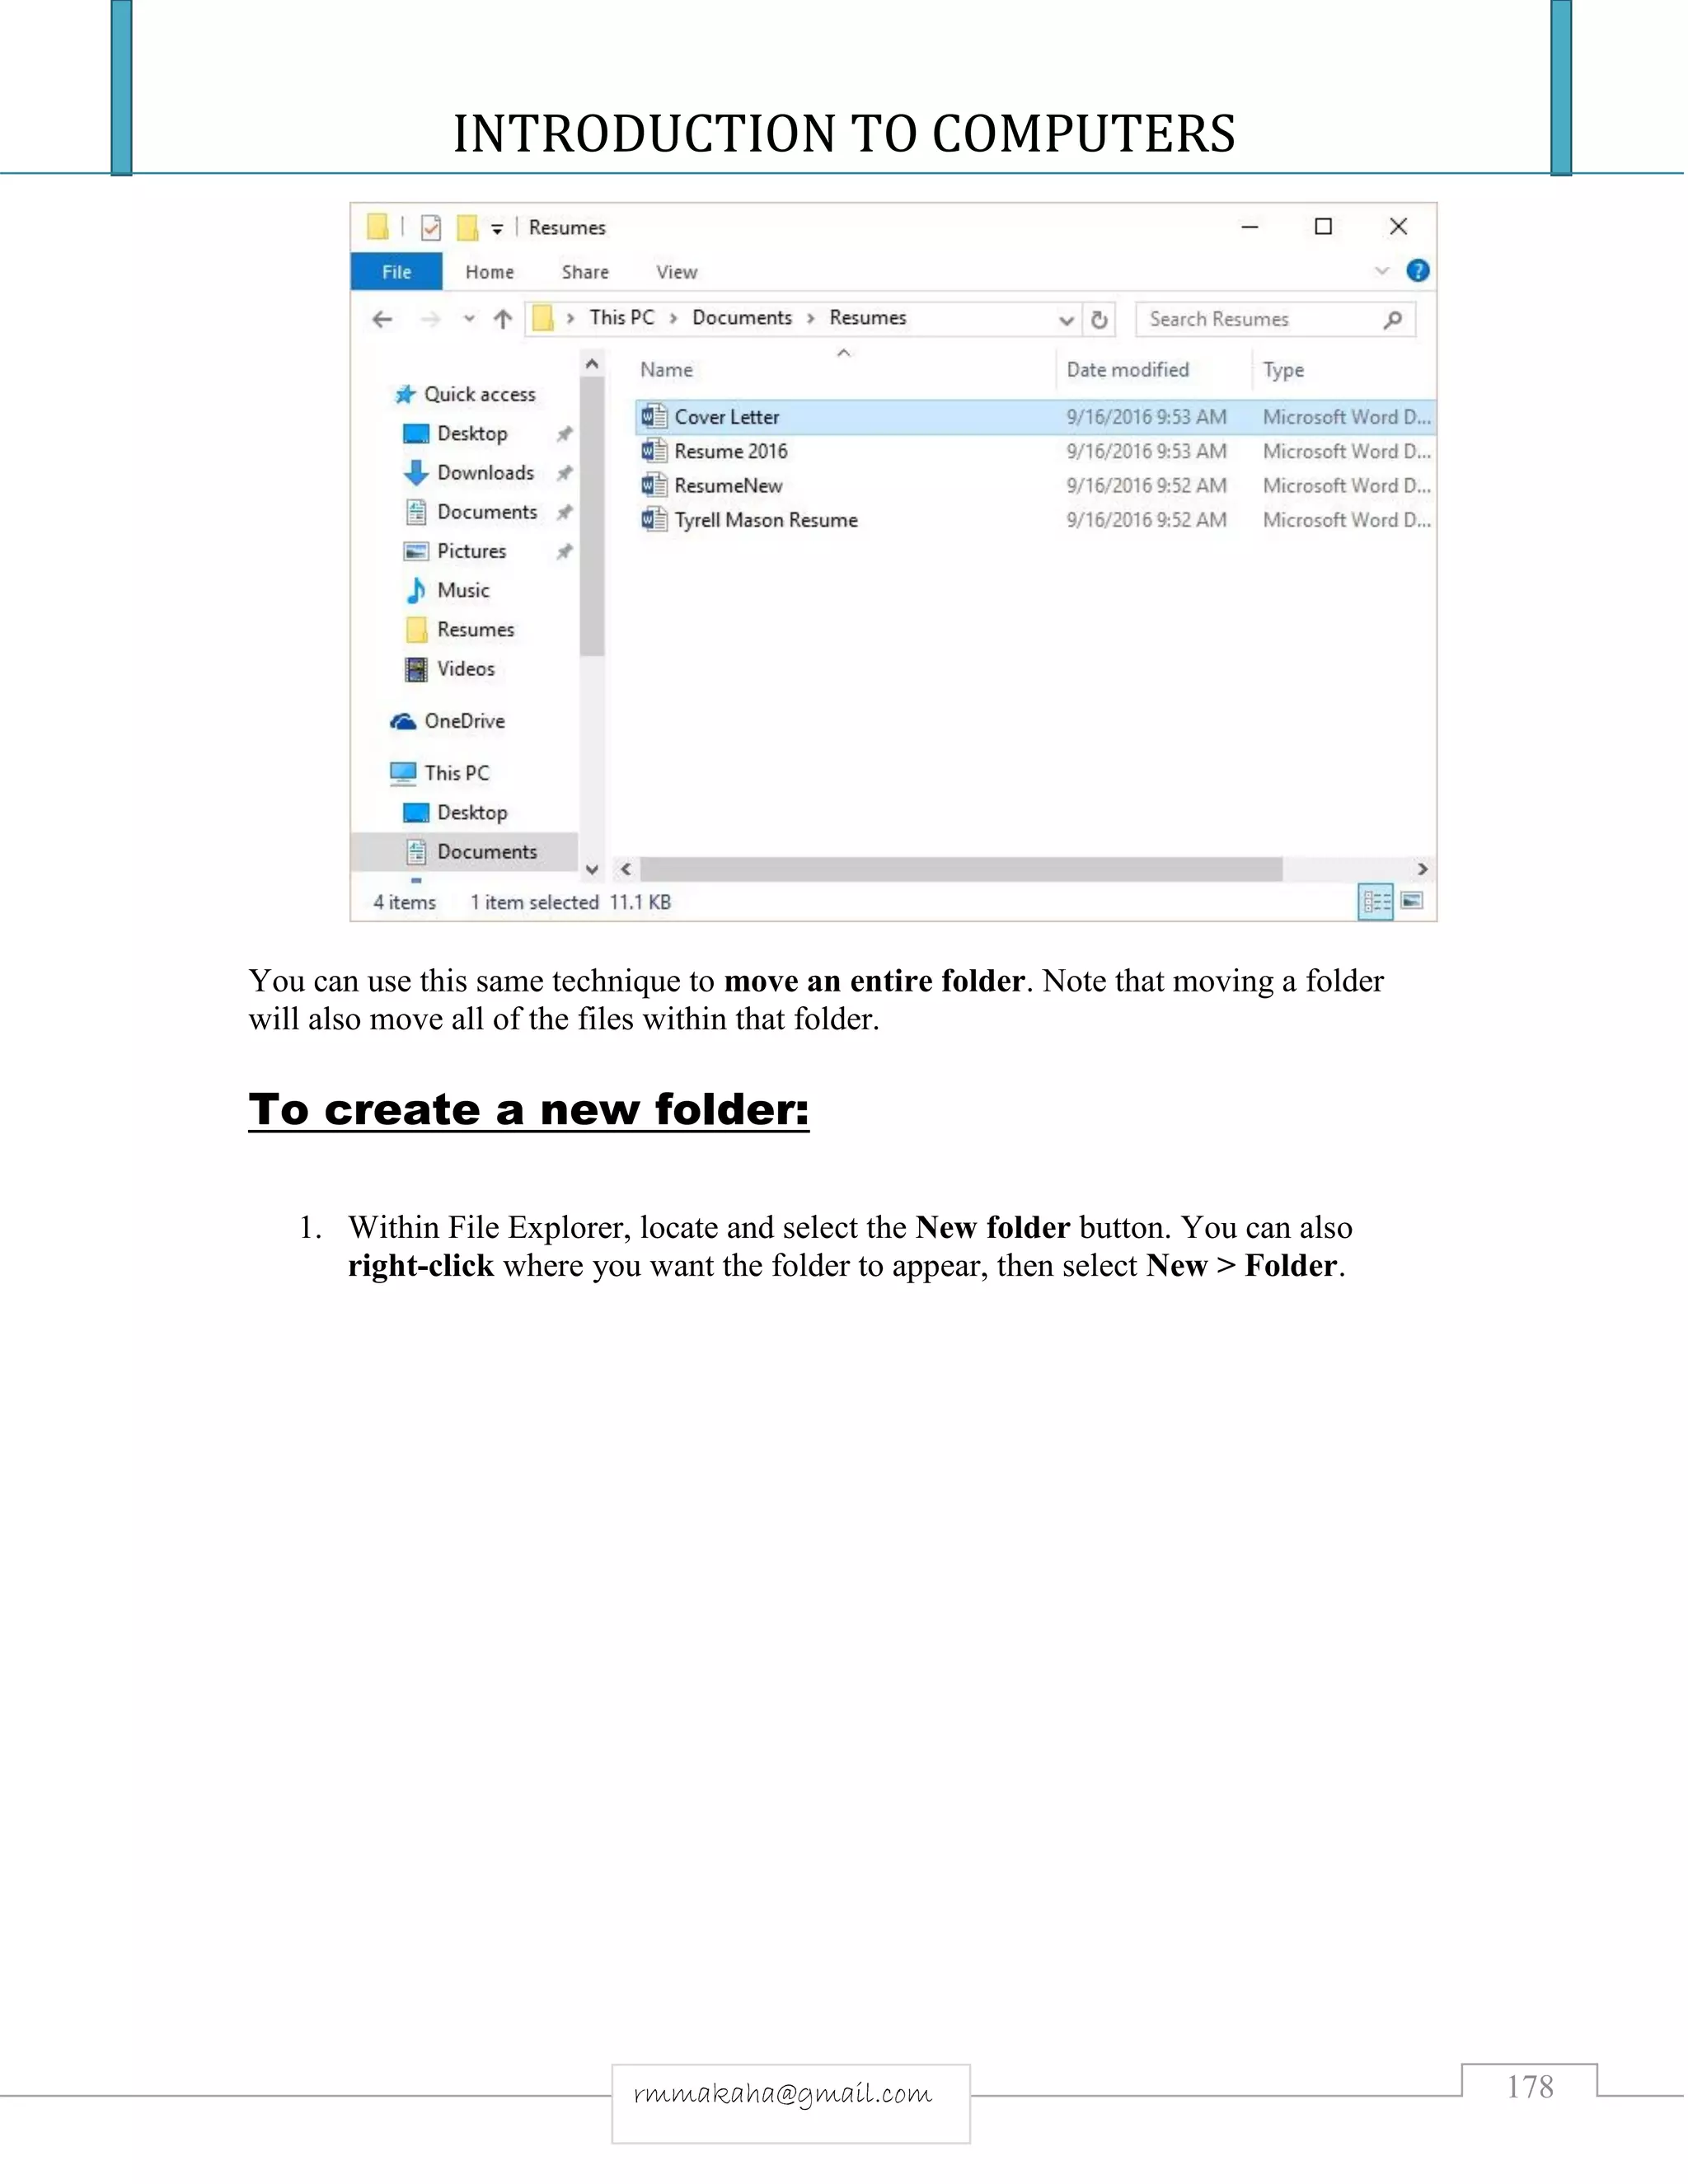Image resolution: width=1688 pixels, height=2184 pixels.
Task: Open the recent locations dropdown arrow
Action: coord(469,319)
